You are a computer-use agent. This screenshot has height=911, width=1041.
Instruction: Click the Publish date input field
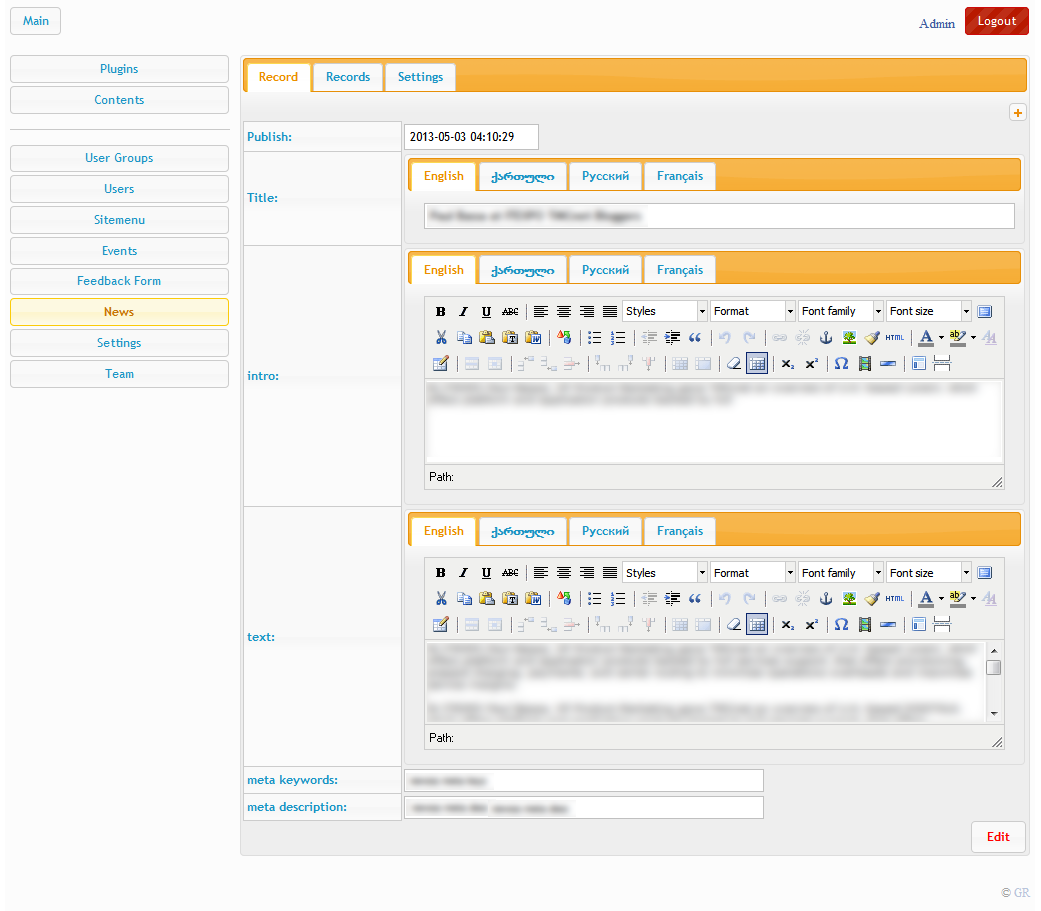tap(471, 137)
